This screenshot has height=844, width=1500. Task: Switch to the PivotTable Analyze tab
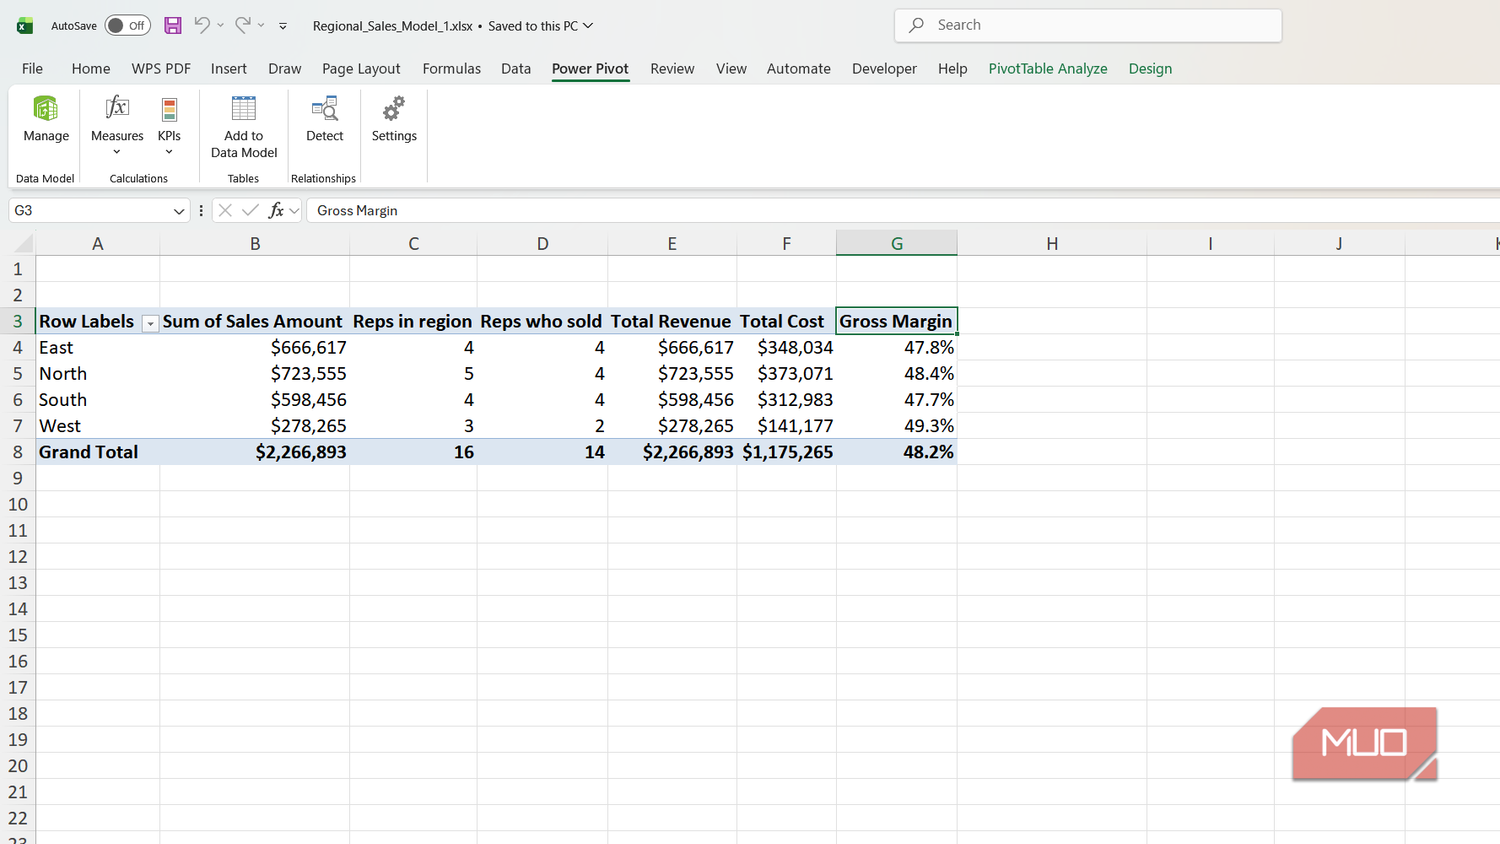pyautogui.click(x=1048, y=68)
